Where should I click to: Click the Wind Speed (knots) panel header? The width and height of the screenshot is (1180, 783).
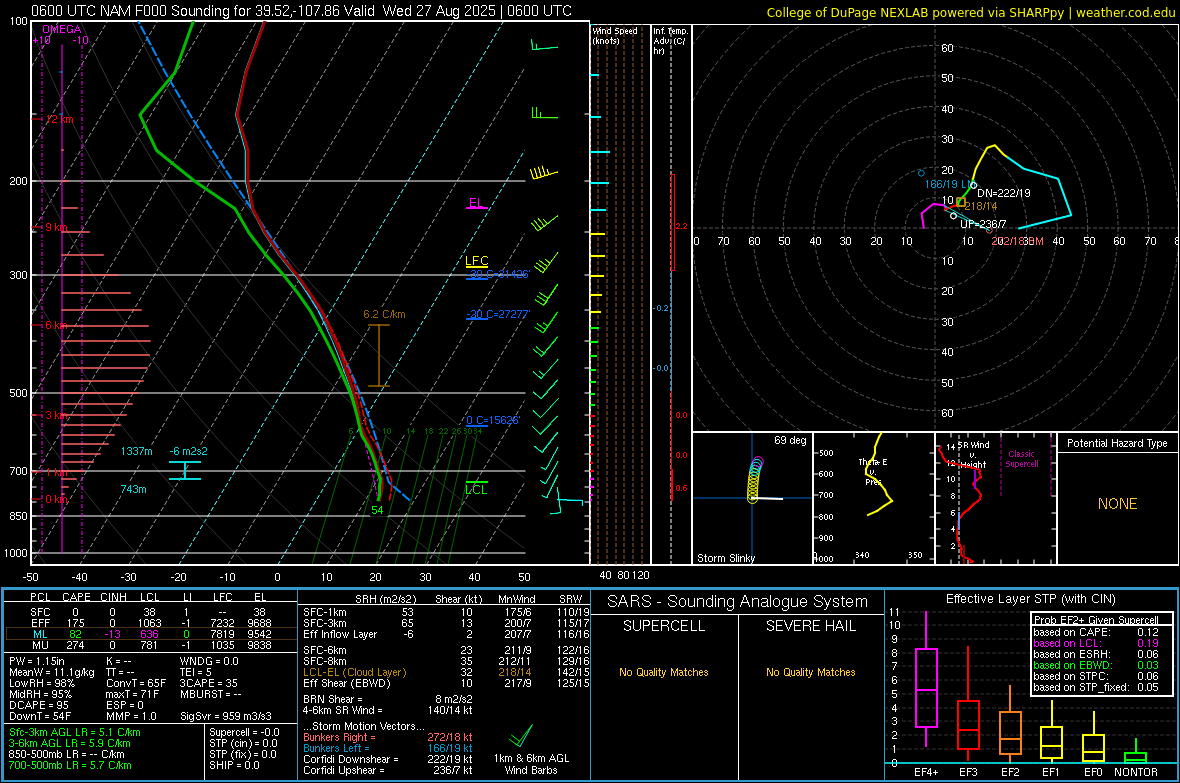tap(615, 35)
